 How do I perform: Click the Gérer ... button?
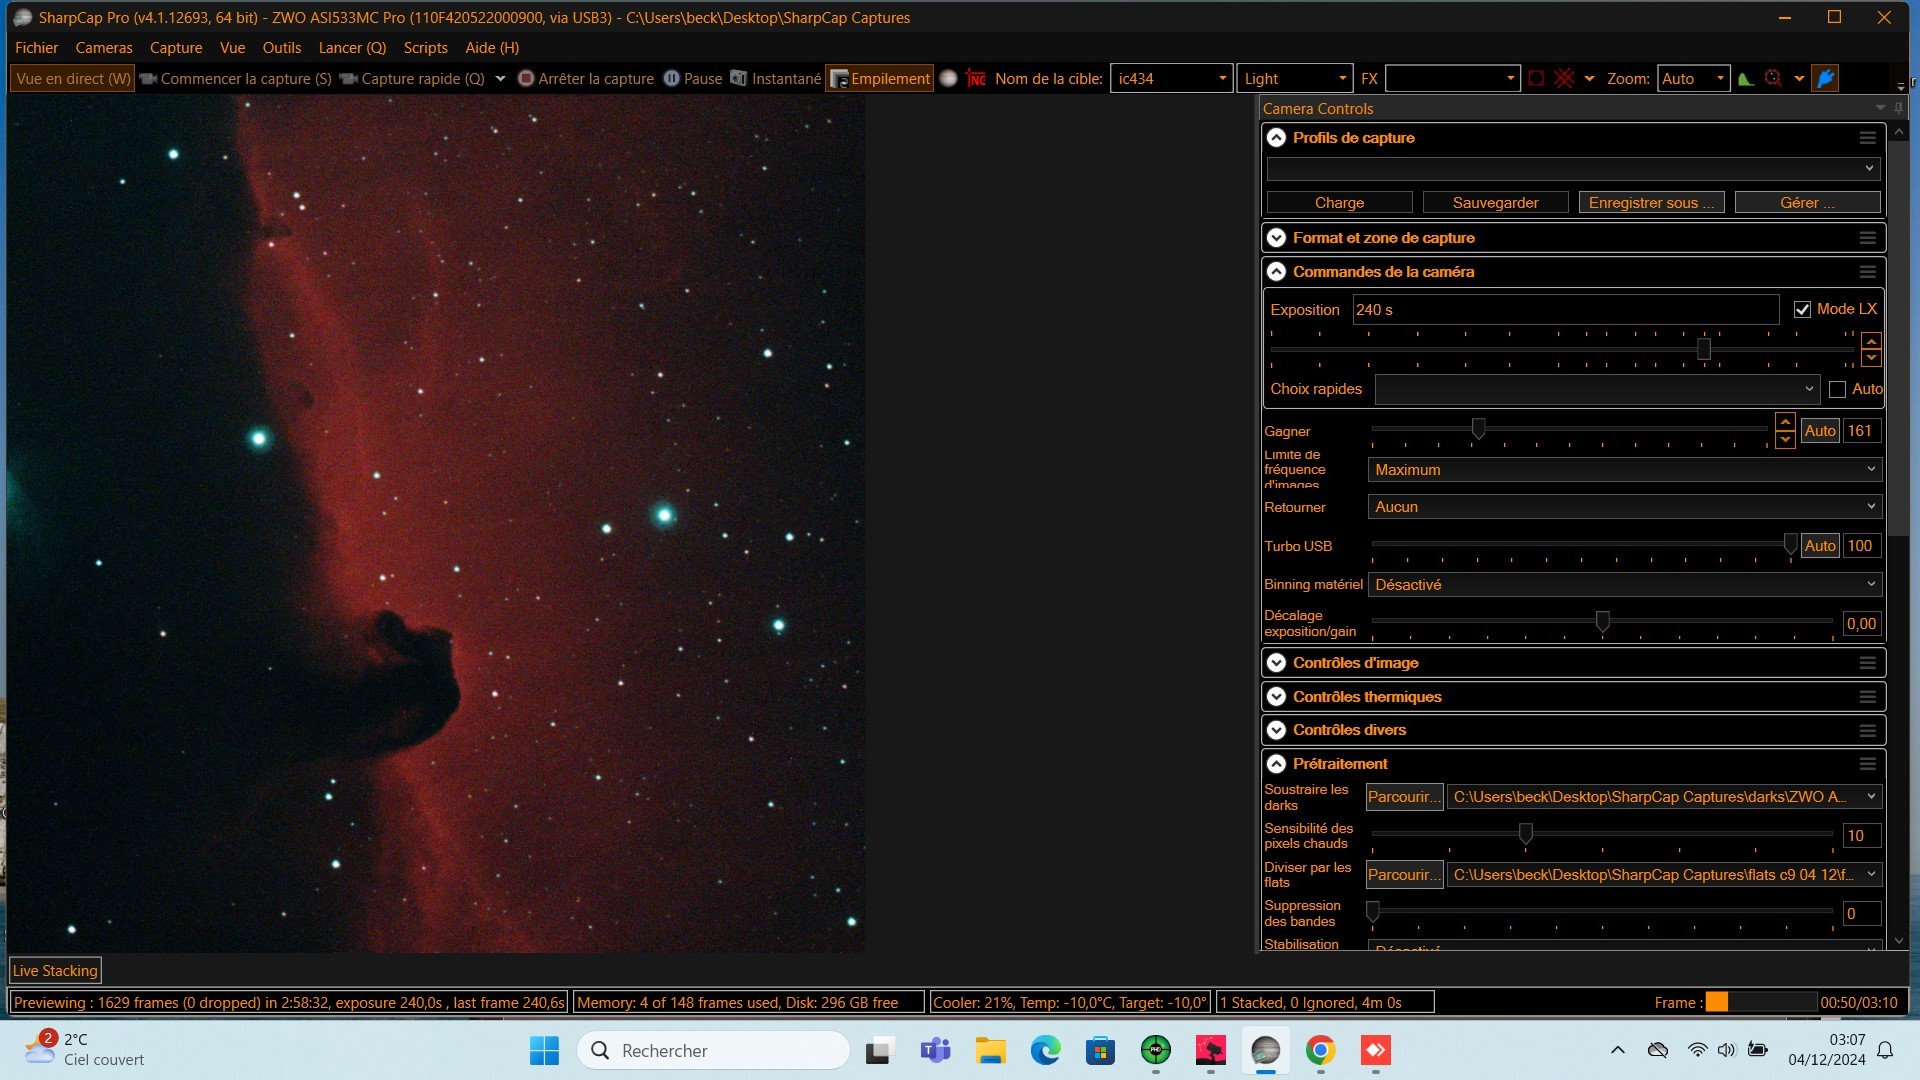(x=1807, y=203)
